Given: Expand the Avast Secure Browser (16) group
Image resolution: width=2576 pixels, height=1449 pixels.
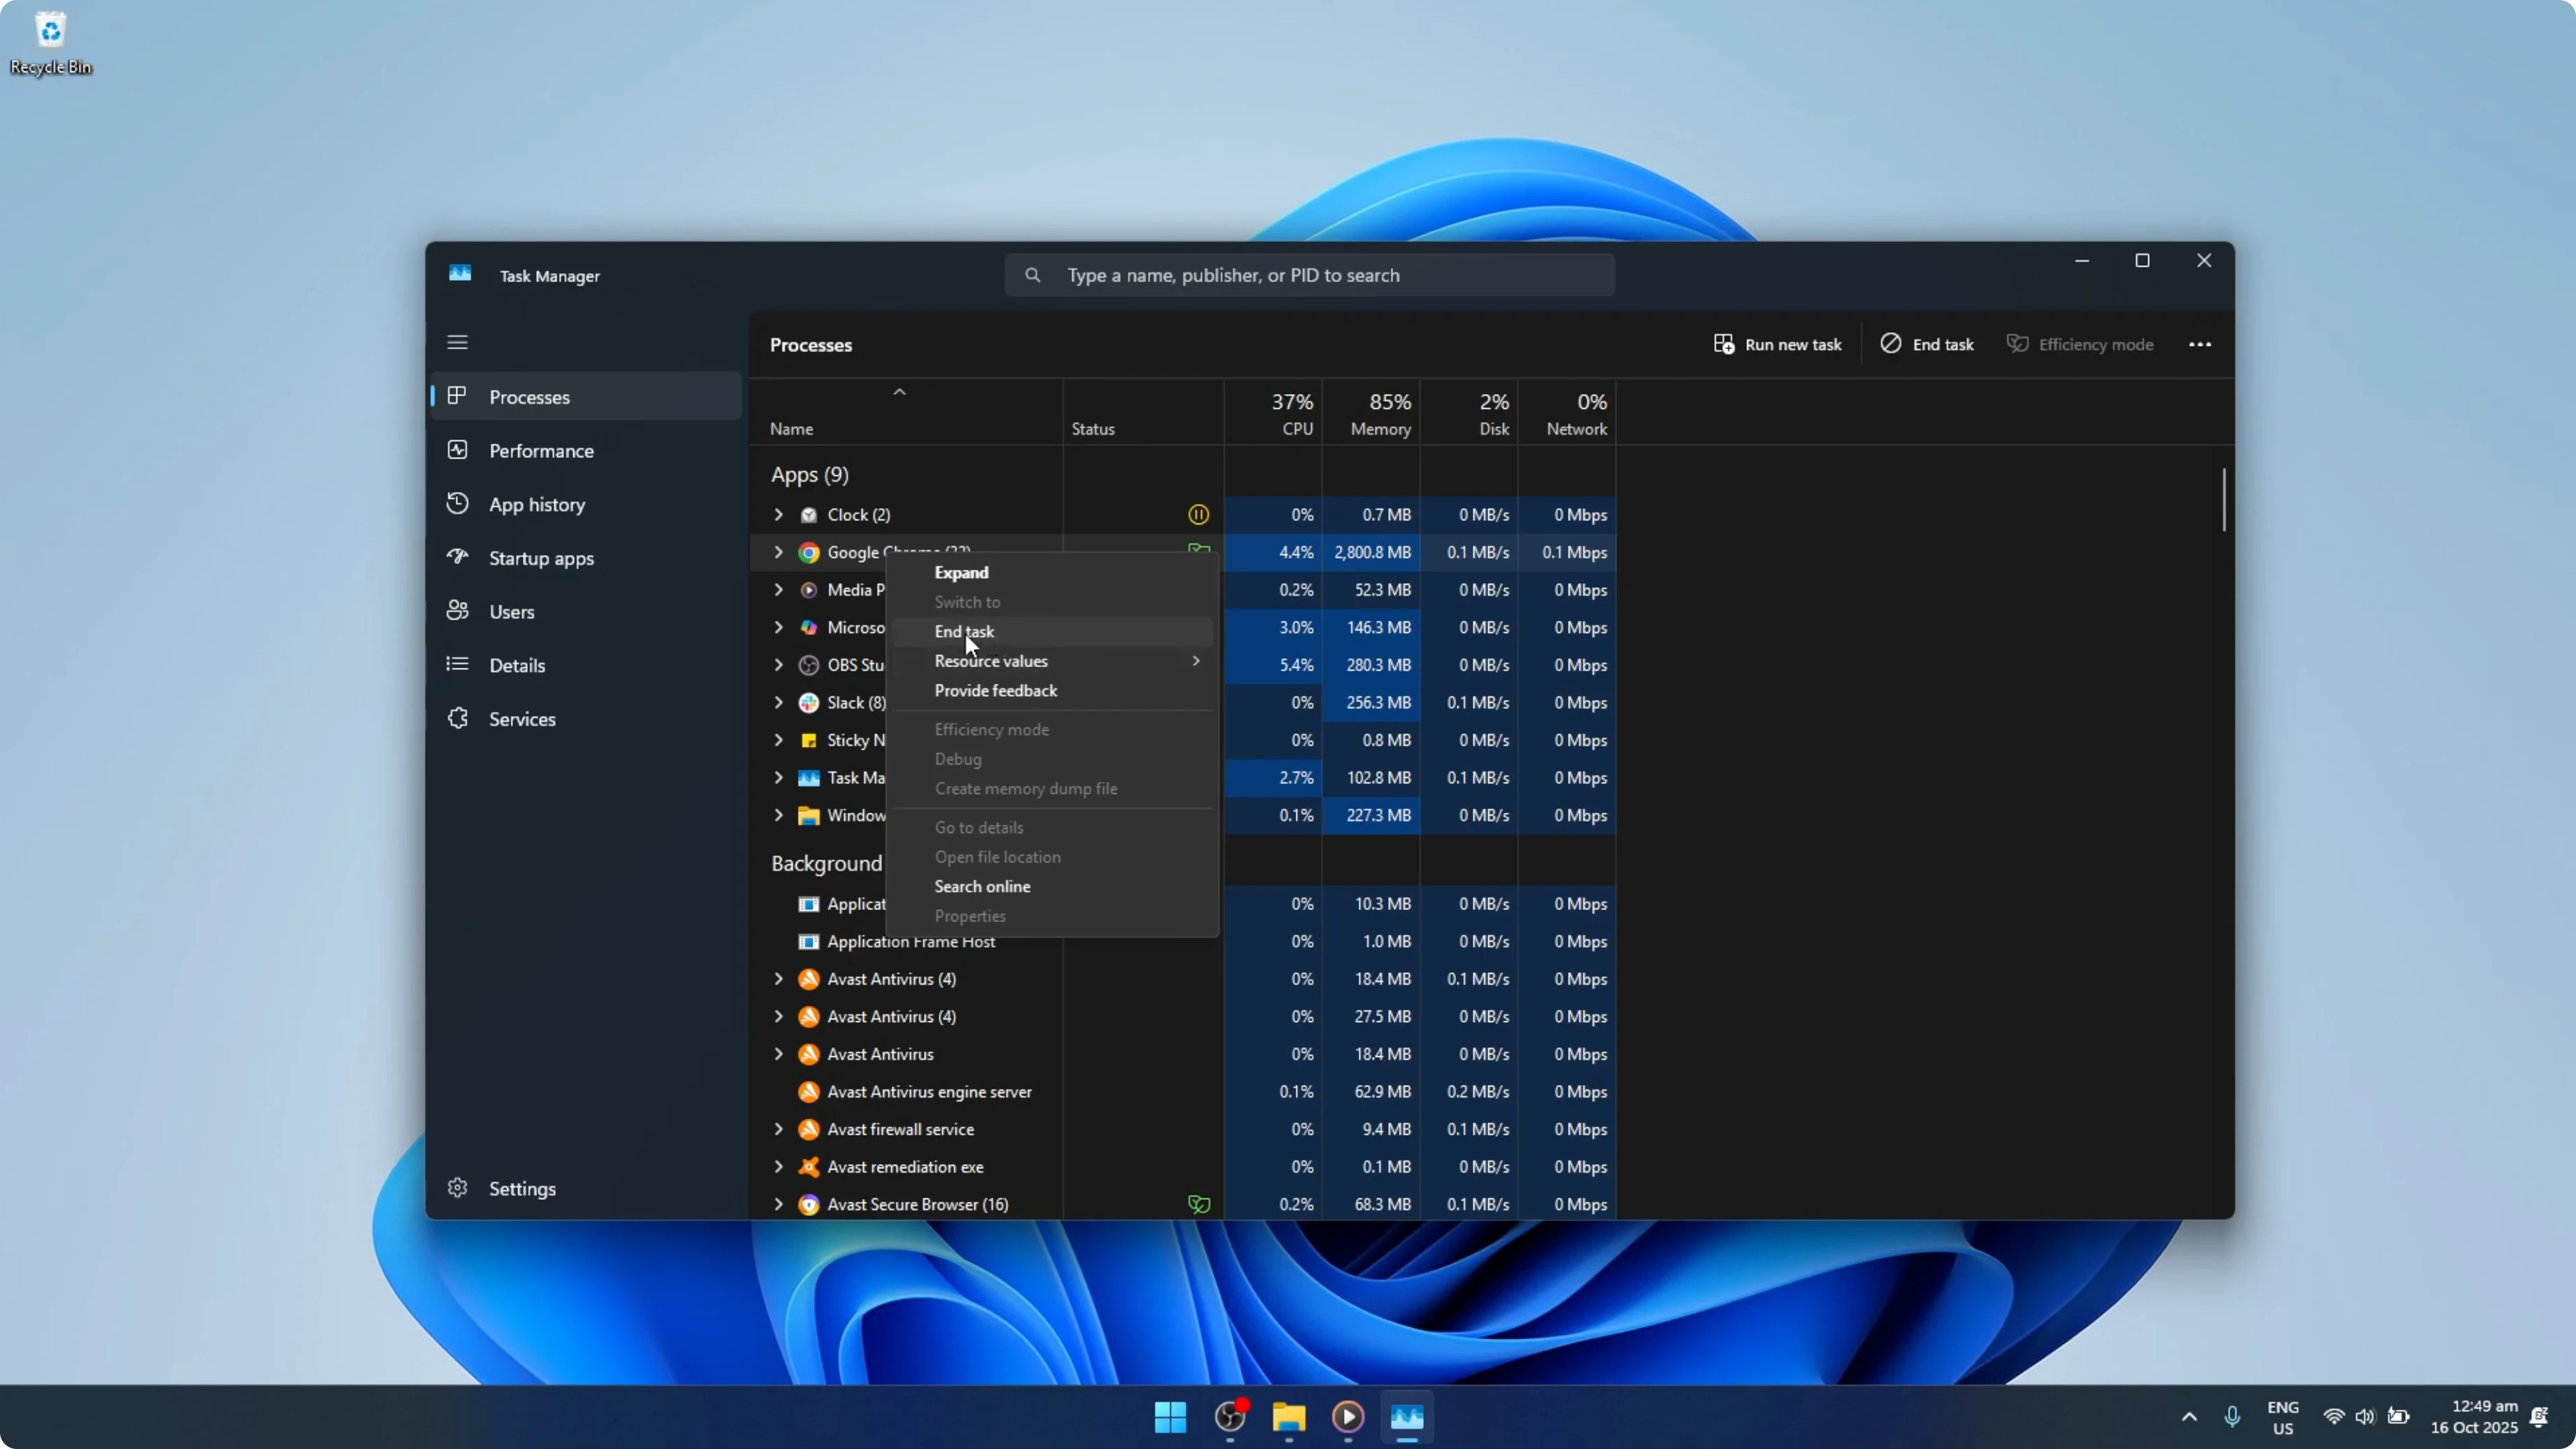Looking at the screenshot, I should pos(778,1205).
